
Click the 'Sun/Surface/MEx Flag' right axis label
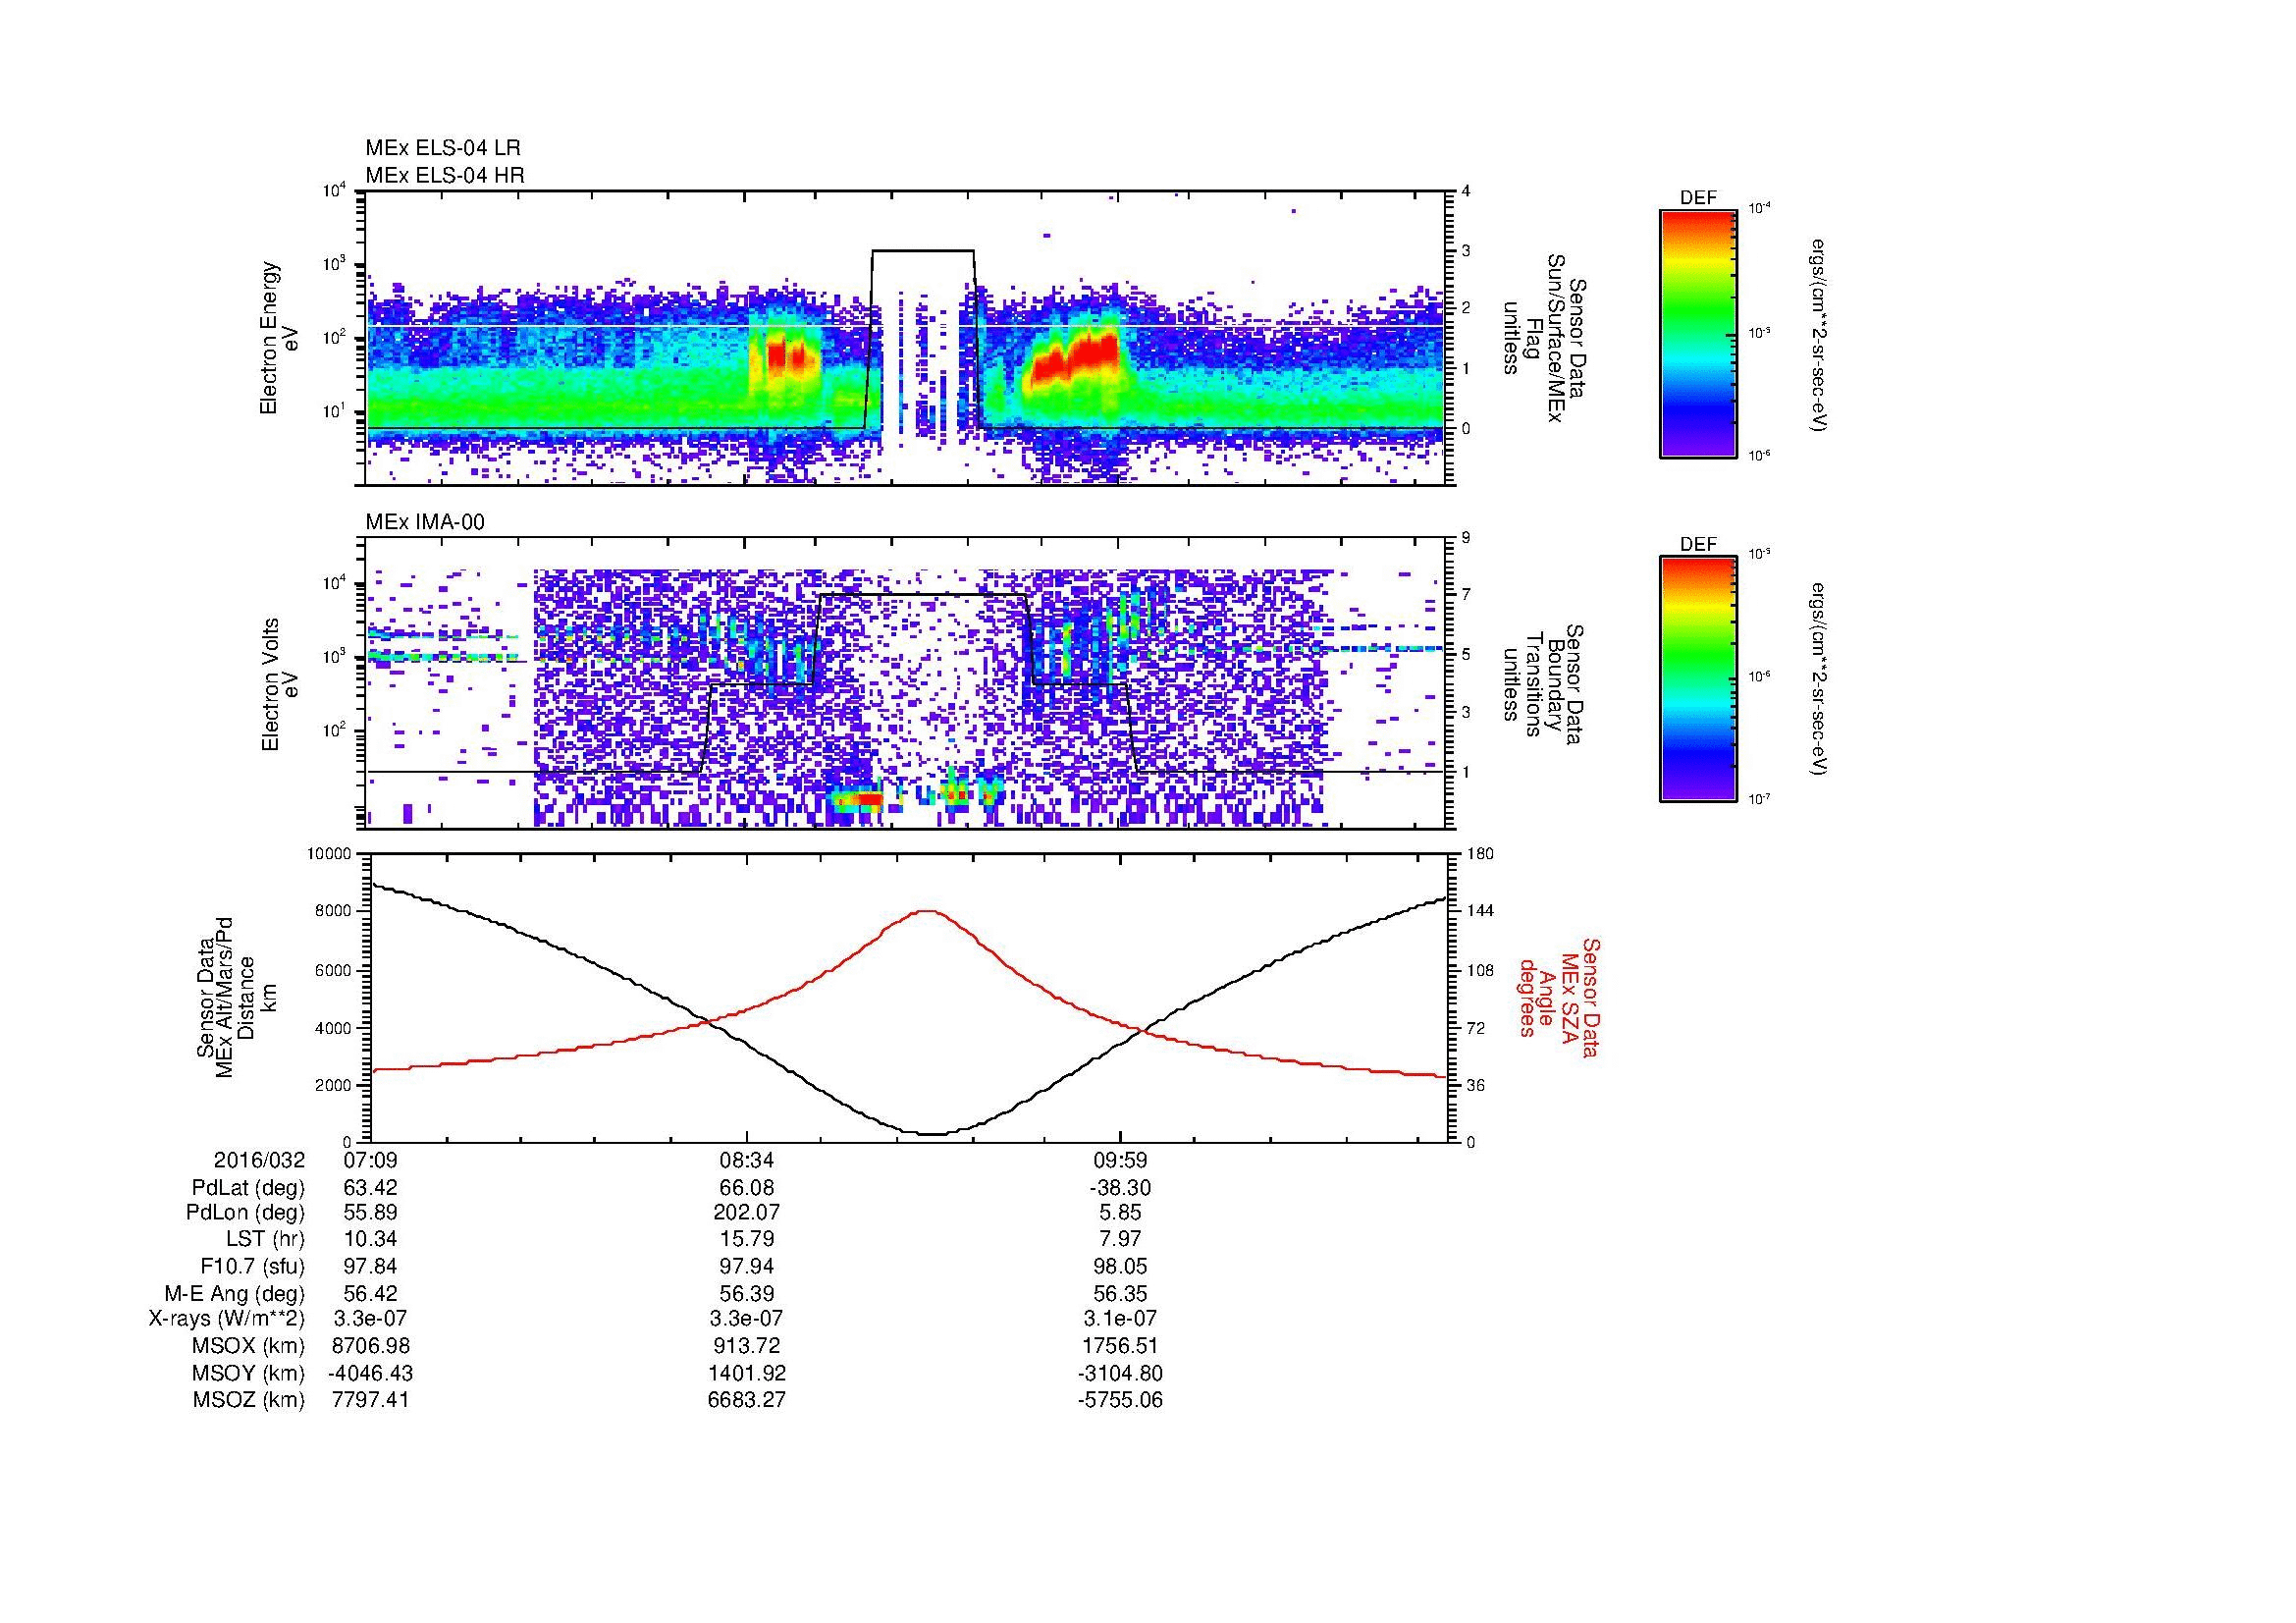point(1543,338)
